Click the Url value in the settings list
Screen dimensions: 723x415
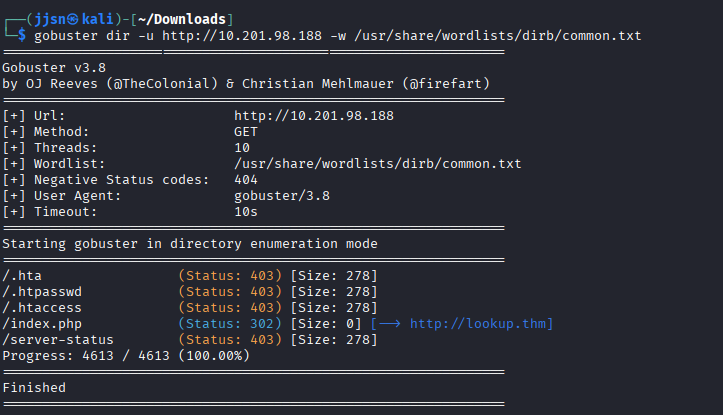[313, 116]
